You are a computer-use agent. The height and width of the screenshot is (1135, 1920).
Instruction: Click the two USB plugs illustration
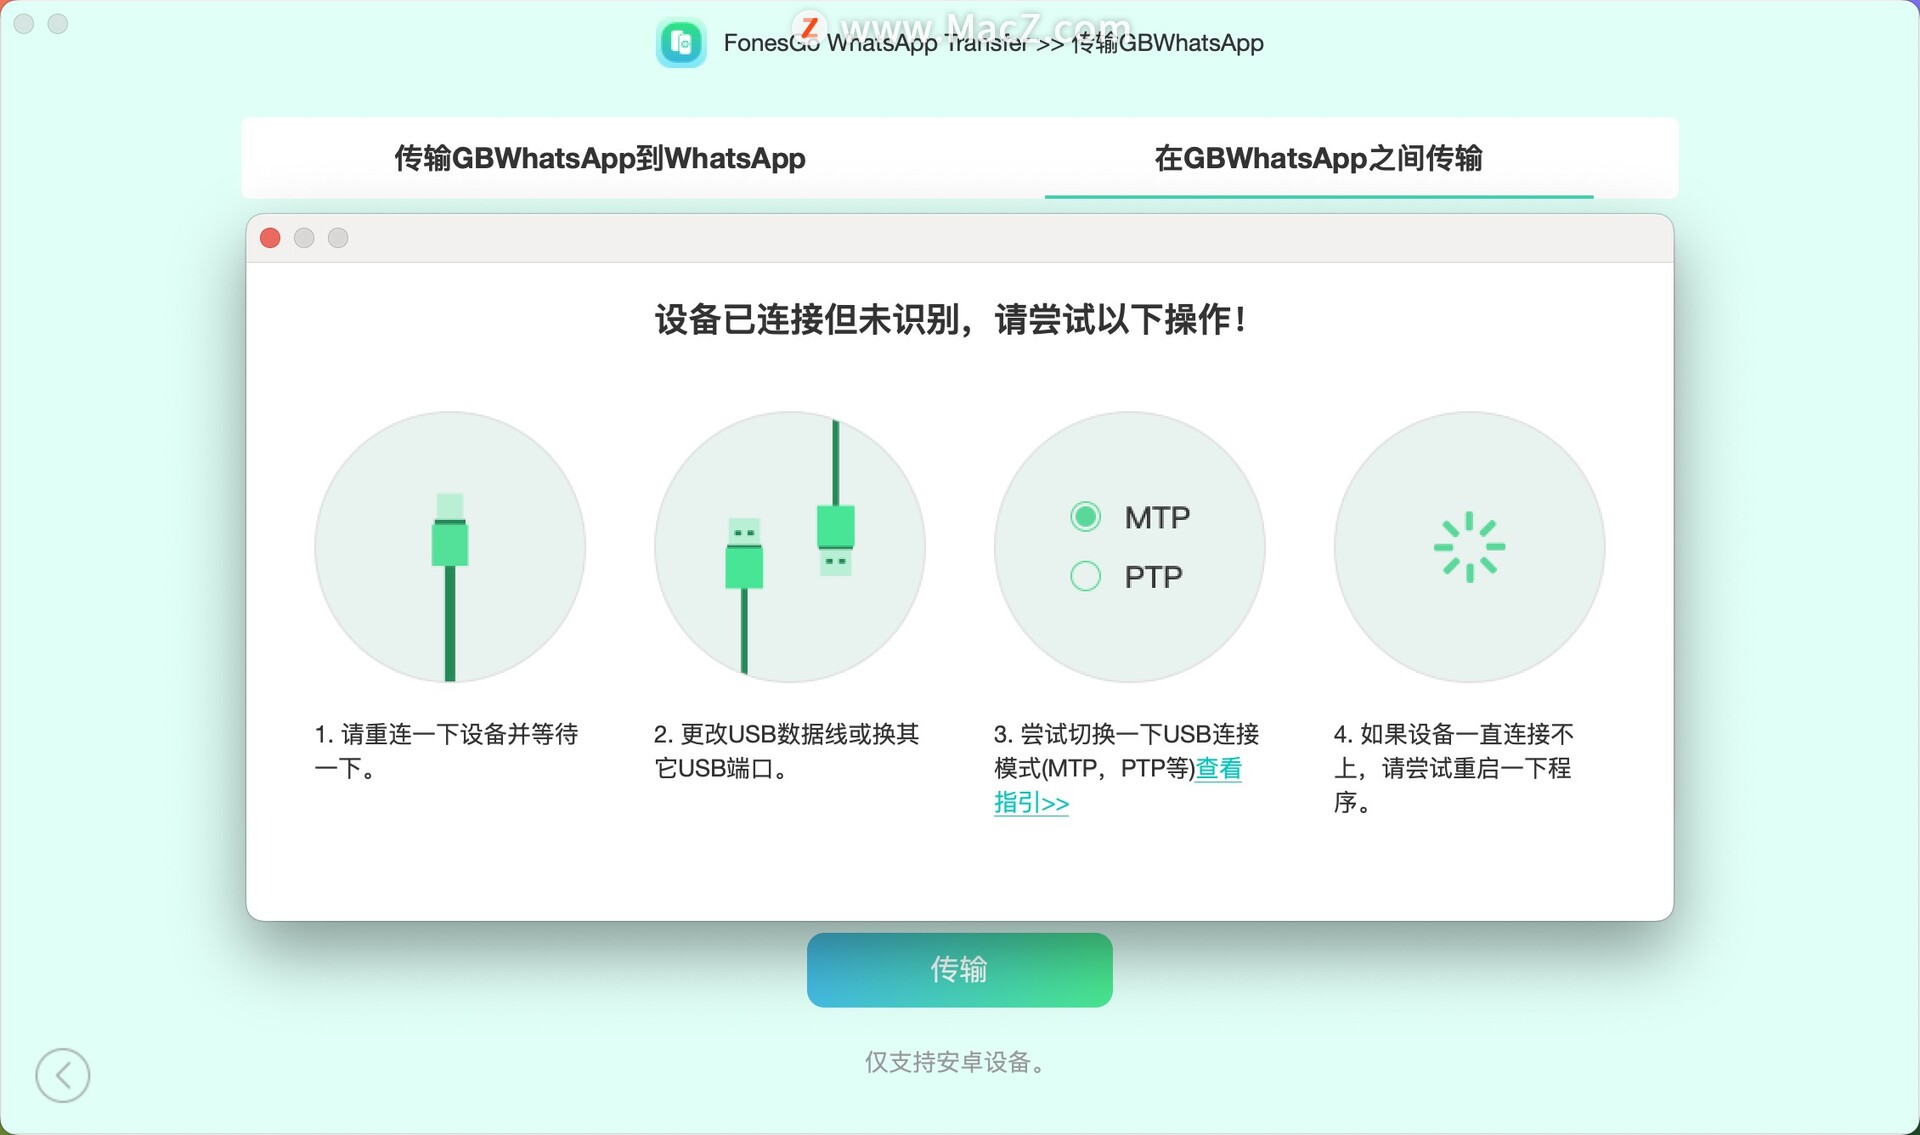[x=790, y=547]
